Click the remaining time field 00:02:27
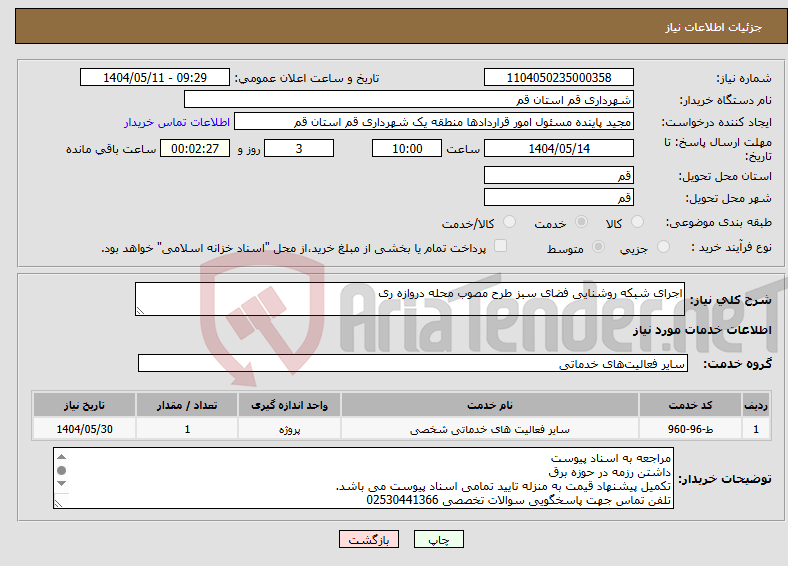The image size is (788, 566). [195, 148]
